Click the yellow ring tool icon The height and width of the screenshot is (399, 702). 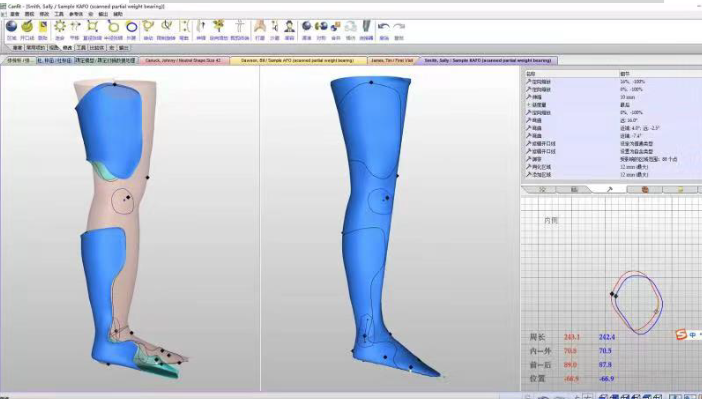(x=112, y=27)
